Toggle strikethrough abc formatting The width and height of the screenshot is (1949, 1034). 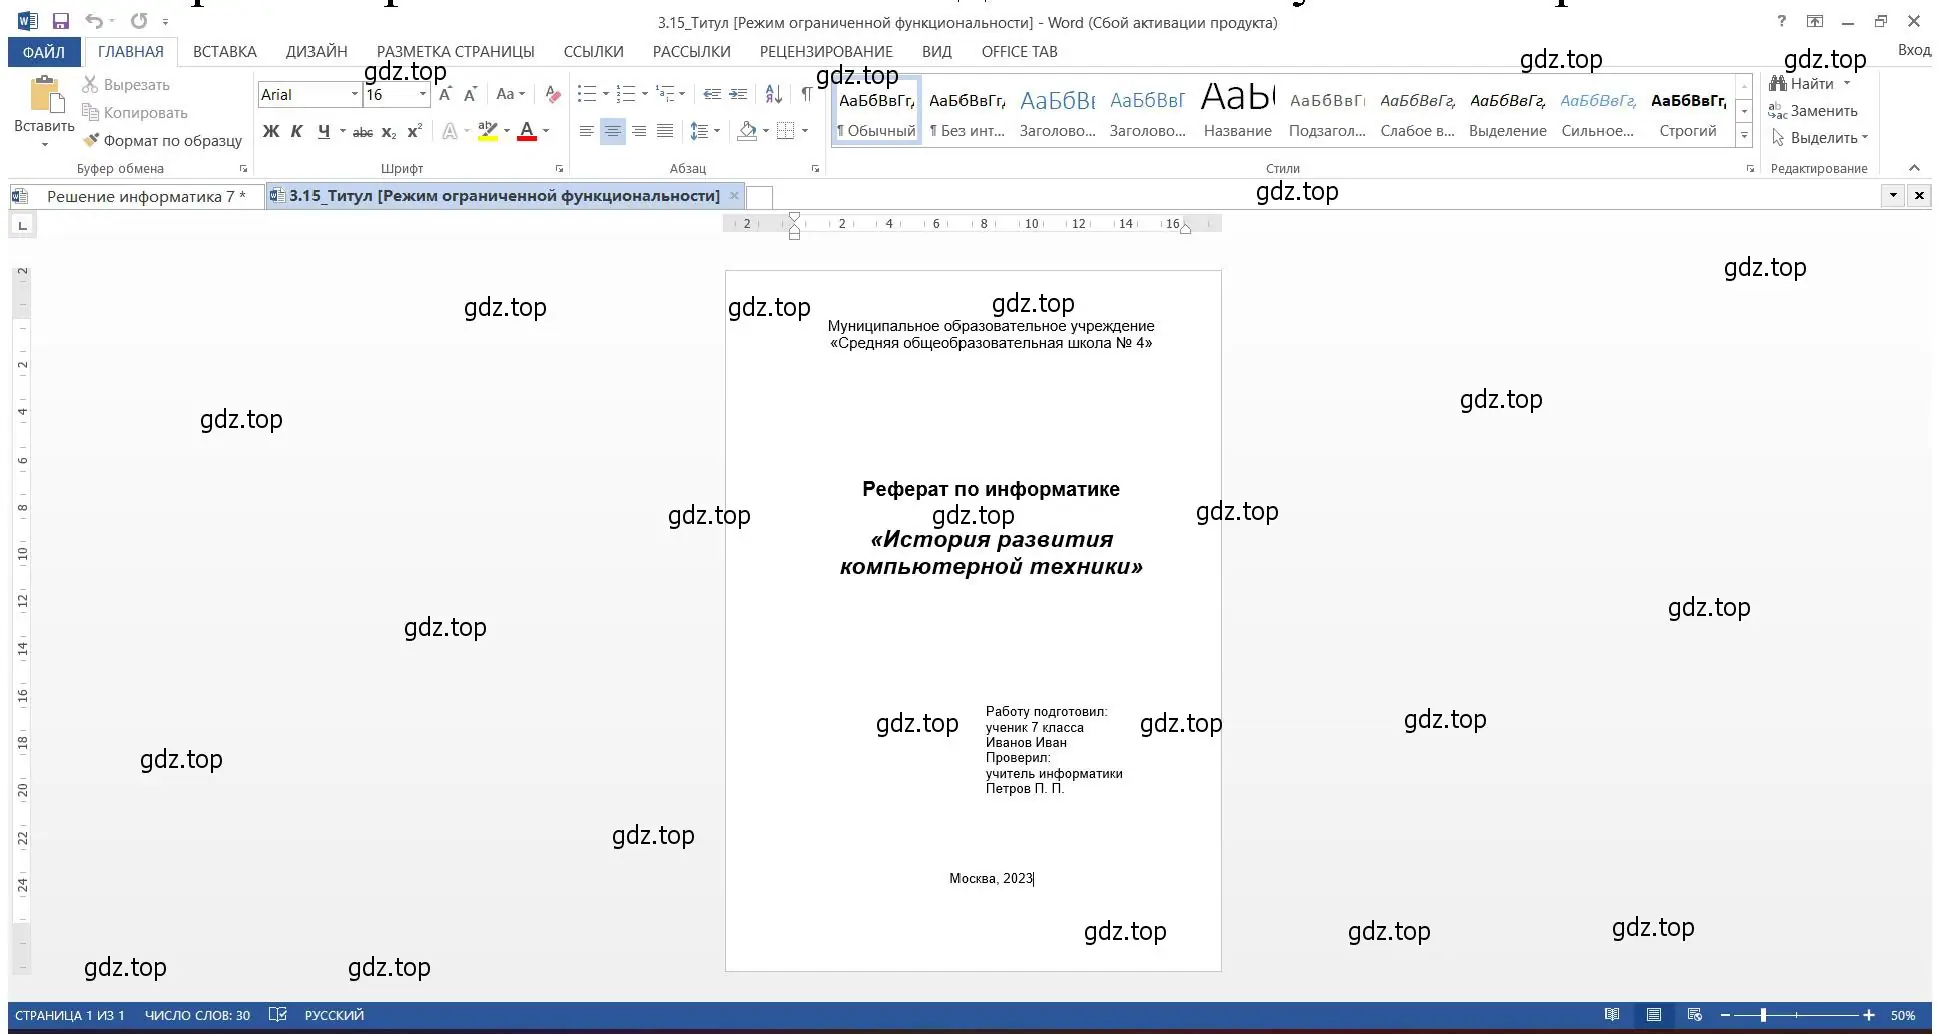(x=363, y=131)
